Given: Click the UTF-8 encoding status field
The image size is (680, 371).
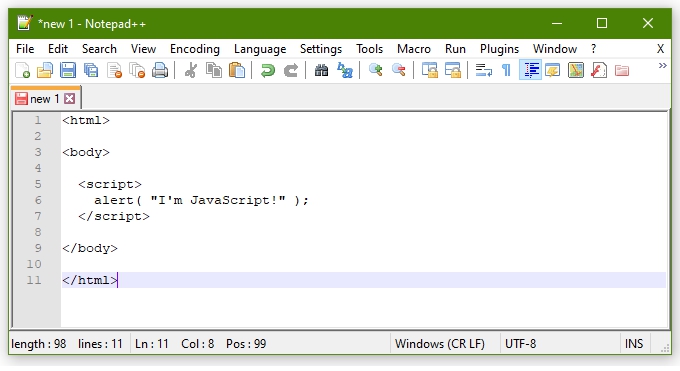Looking at the screenshot, I should (520, 344).
